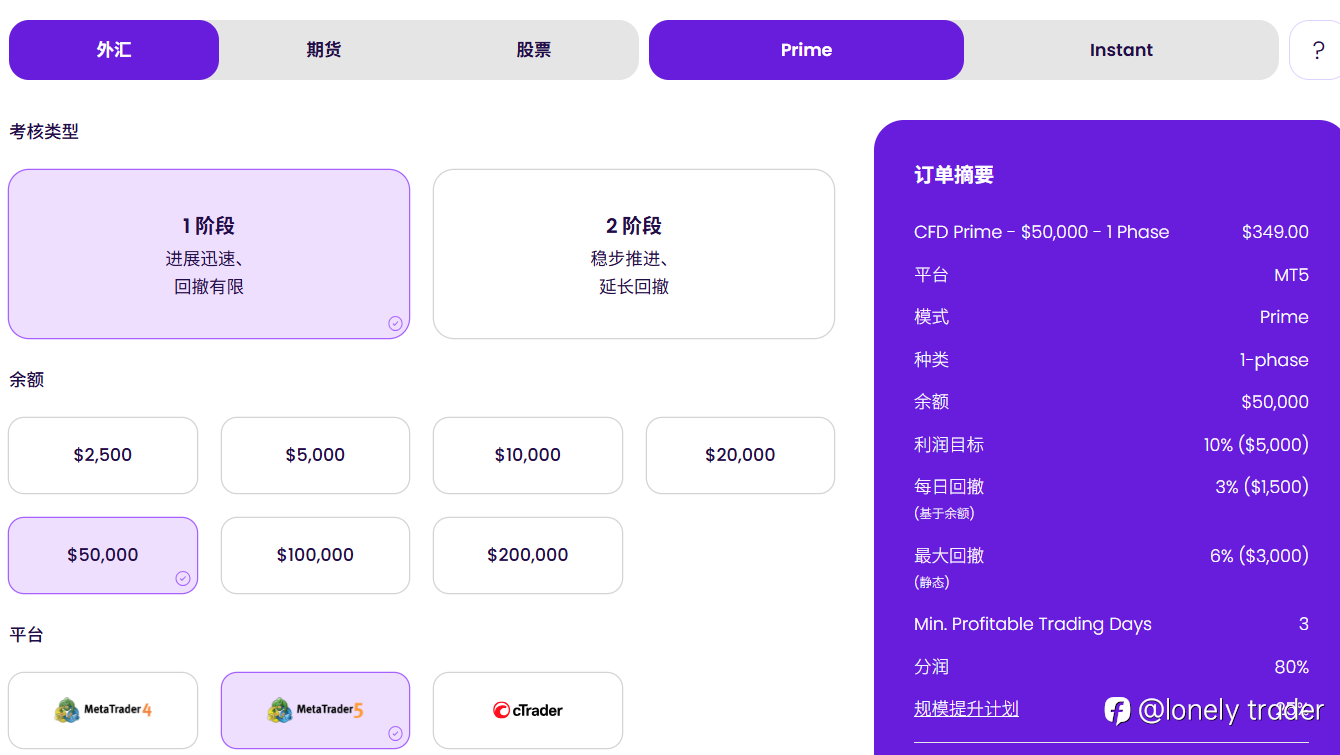Select the MetaTrader 4 platform logo
Screen dimensions: 1340x755
coord(103,710)
